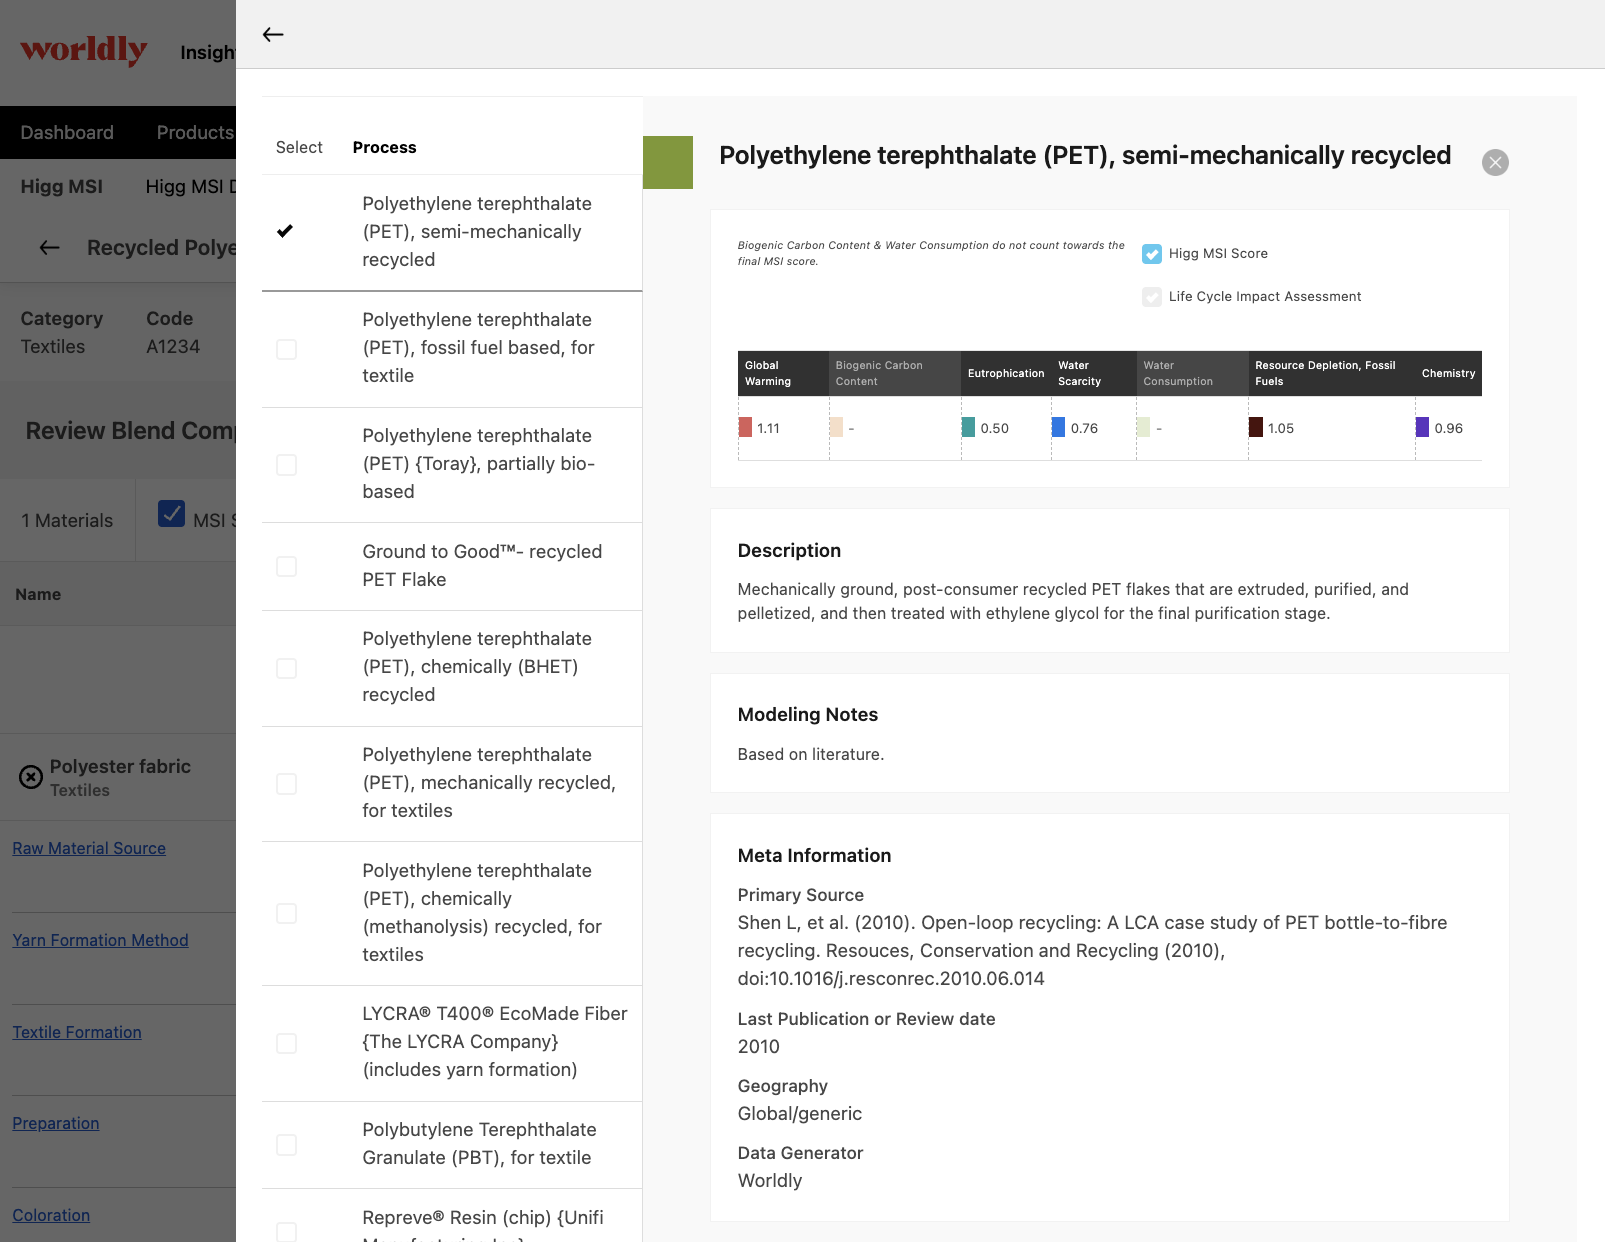Click back arrow next to Recycled Polyester heading
The image size is (1605, 1242).
[x=49, y=248]
